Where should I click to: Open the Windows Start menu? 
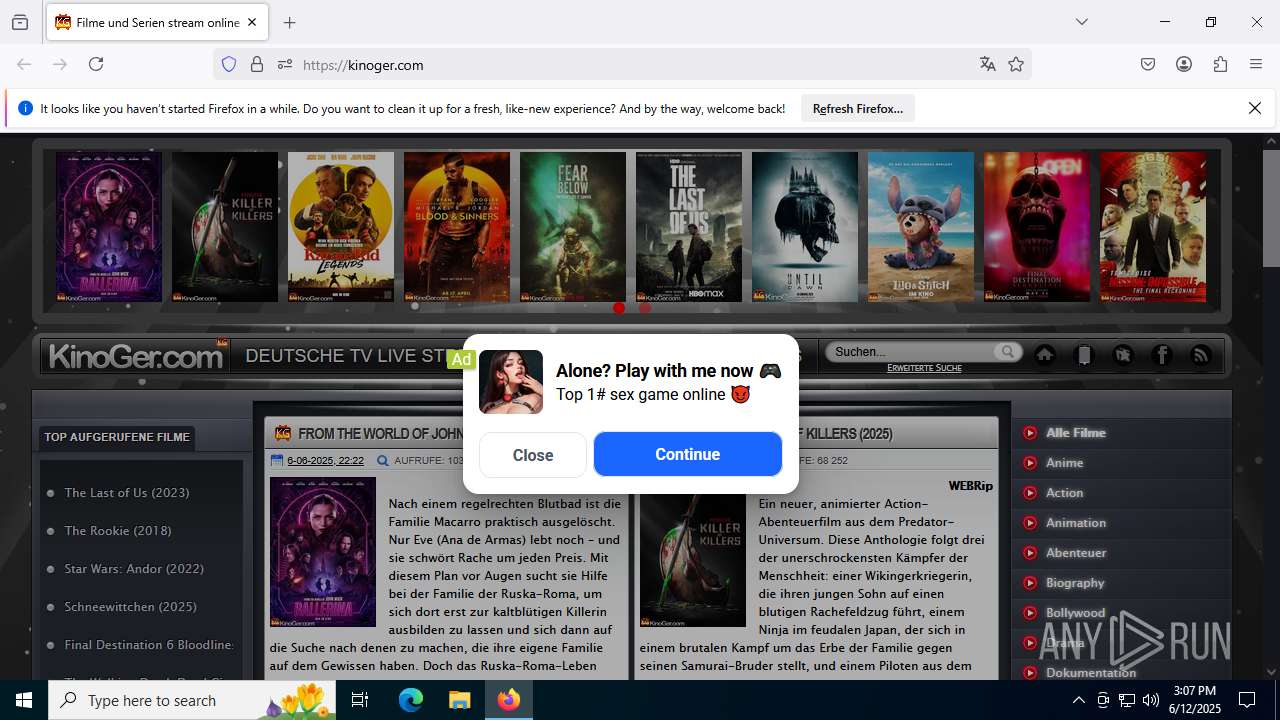tap(24, 700)
